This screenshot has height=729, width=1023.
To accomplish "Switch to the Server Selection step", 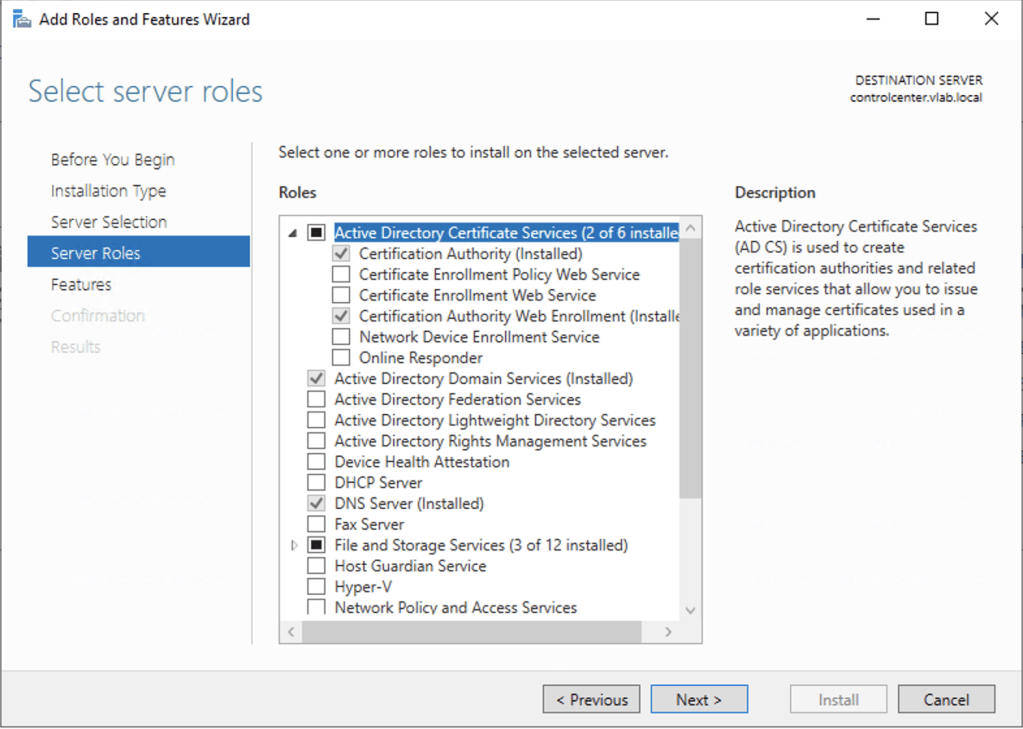I will click(108, 222).
